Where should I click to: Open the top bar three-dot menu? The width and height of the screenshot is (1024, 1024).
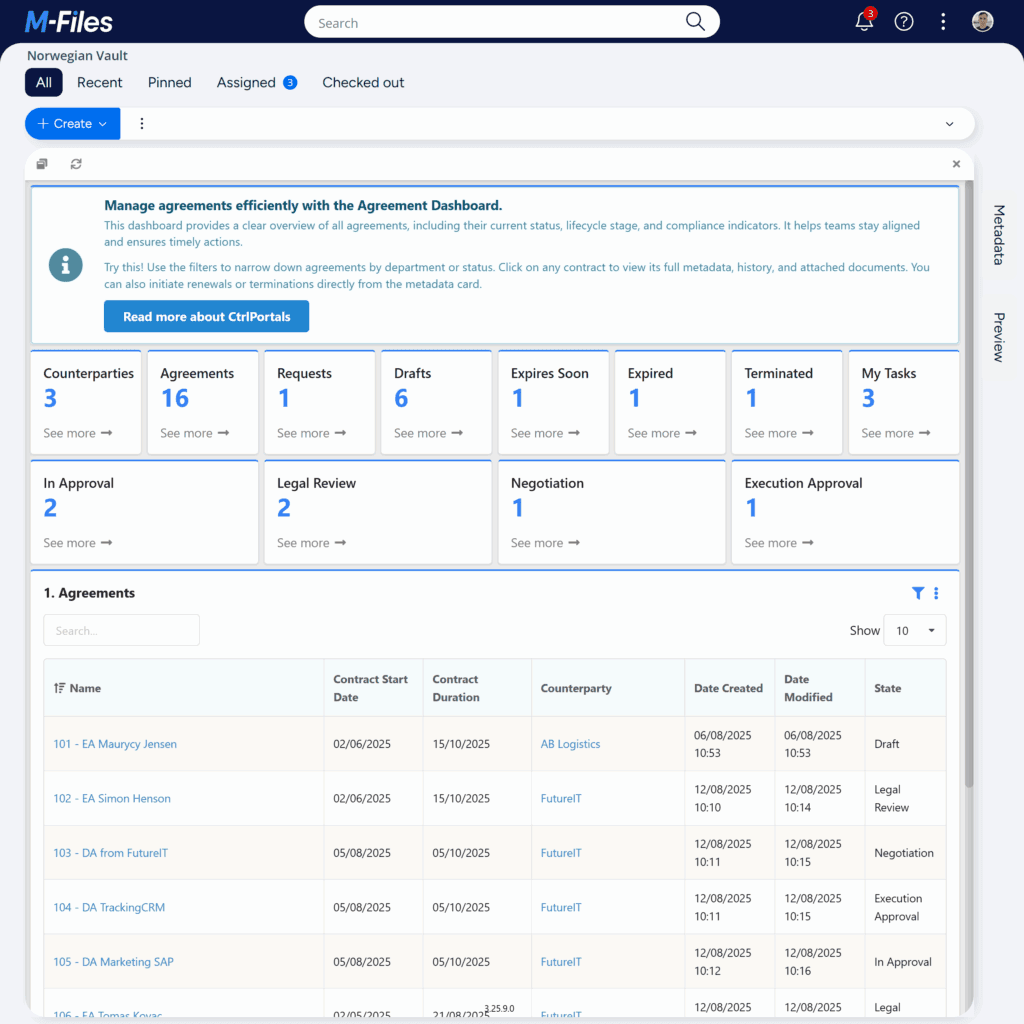pyautogui.click(x=943, y=22)
